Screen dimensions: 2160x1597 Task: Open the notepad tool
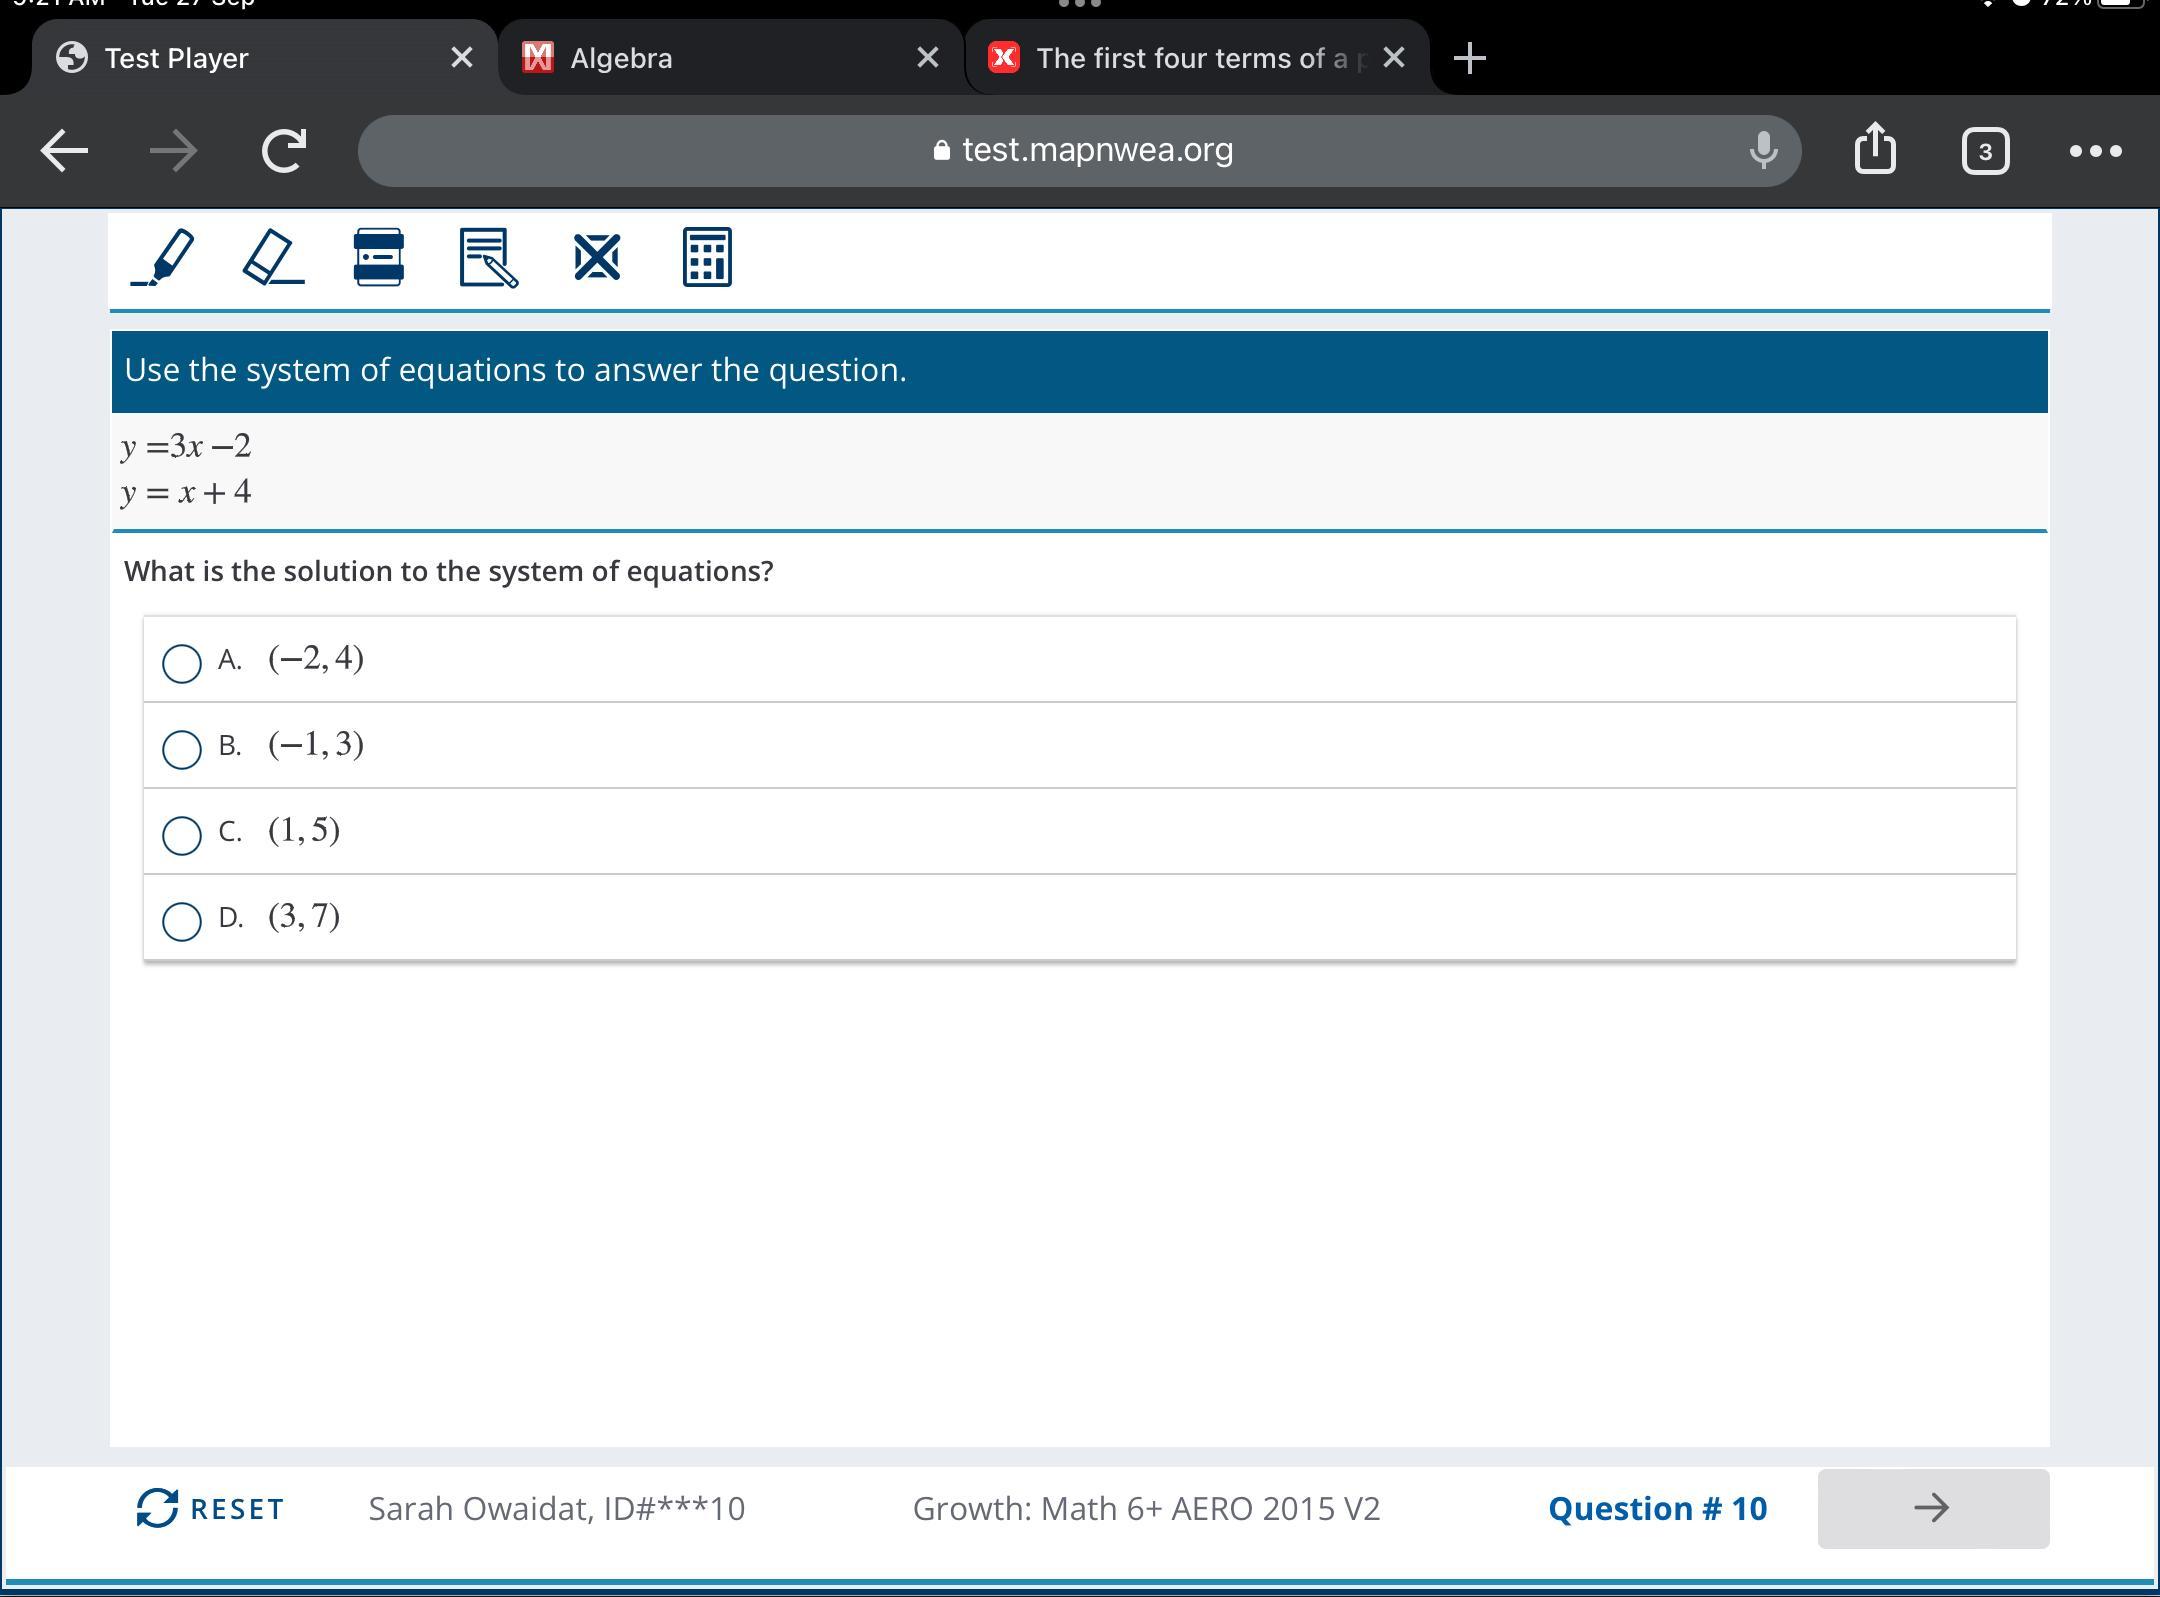pos(488,258)
